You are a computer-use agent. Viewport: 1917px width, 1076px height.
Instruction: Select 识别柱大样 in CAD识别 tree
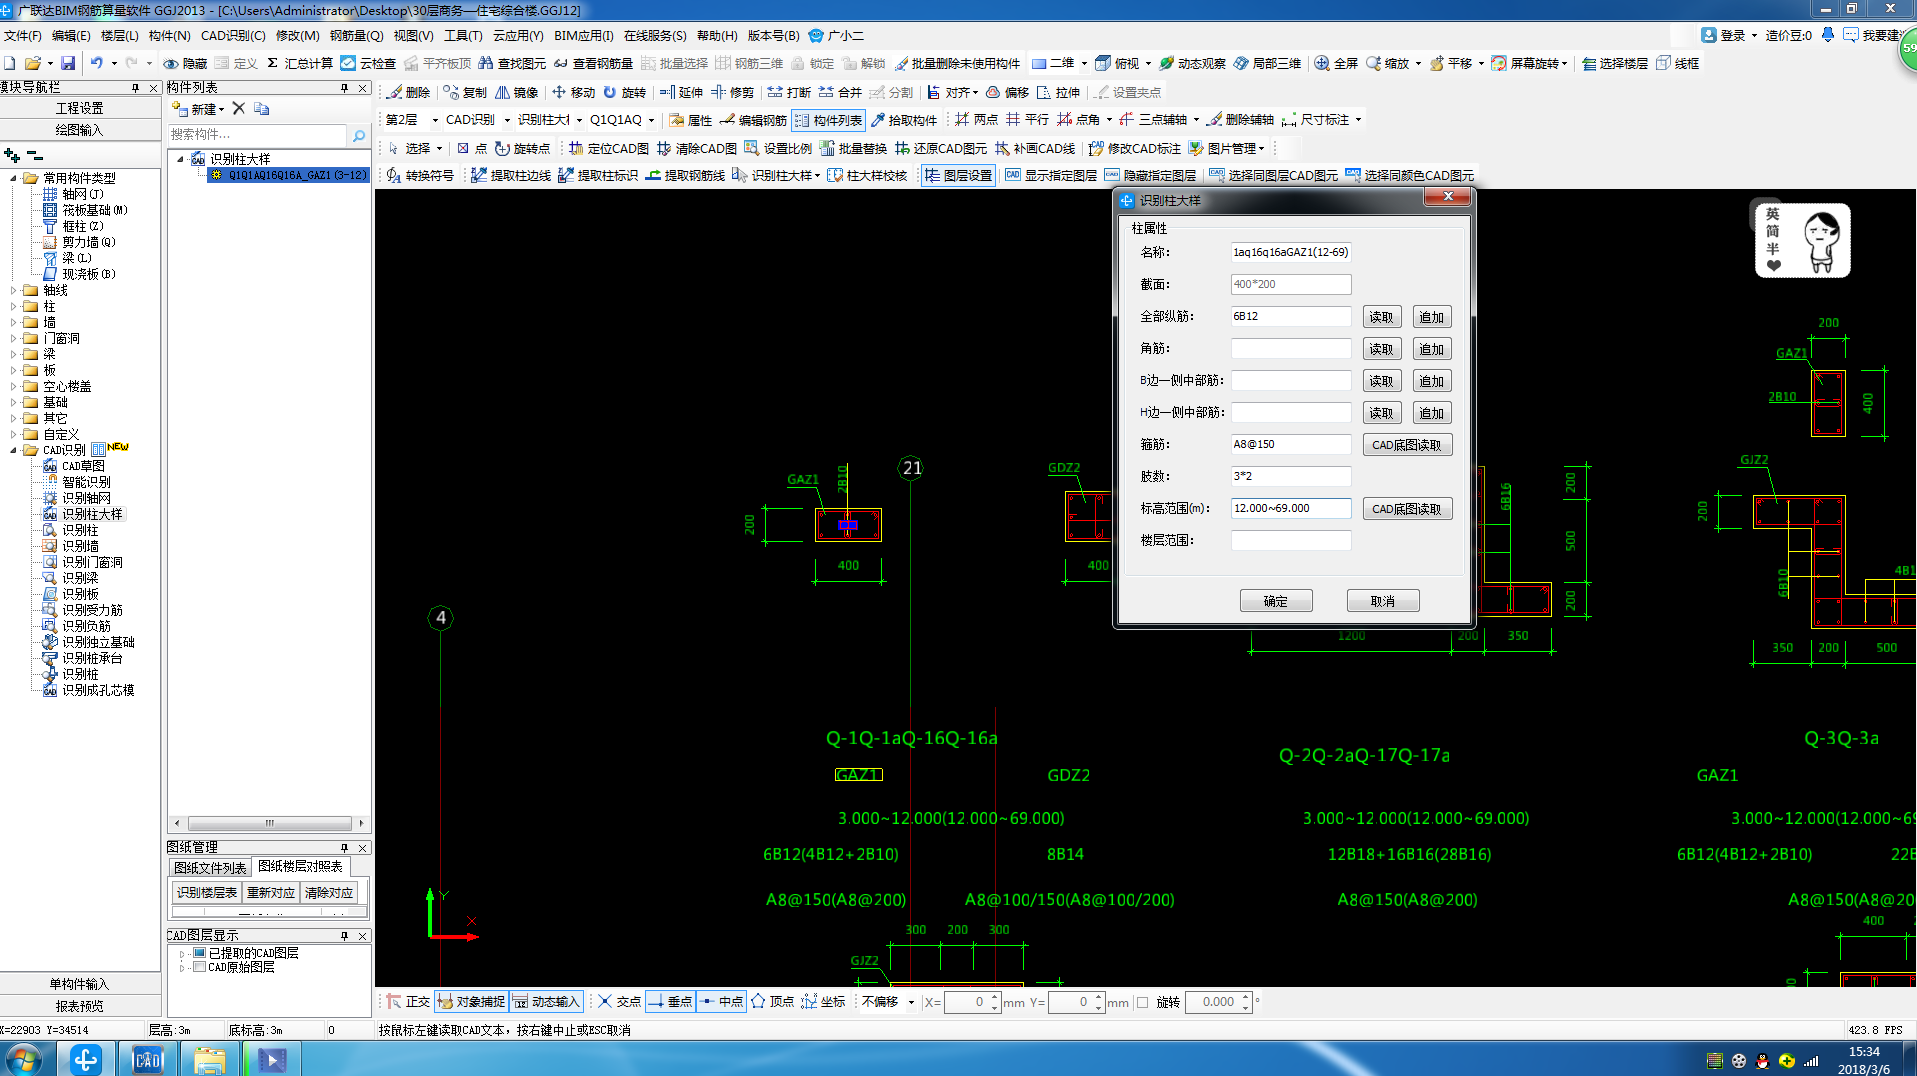92,514
